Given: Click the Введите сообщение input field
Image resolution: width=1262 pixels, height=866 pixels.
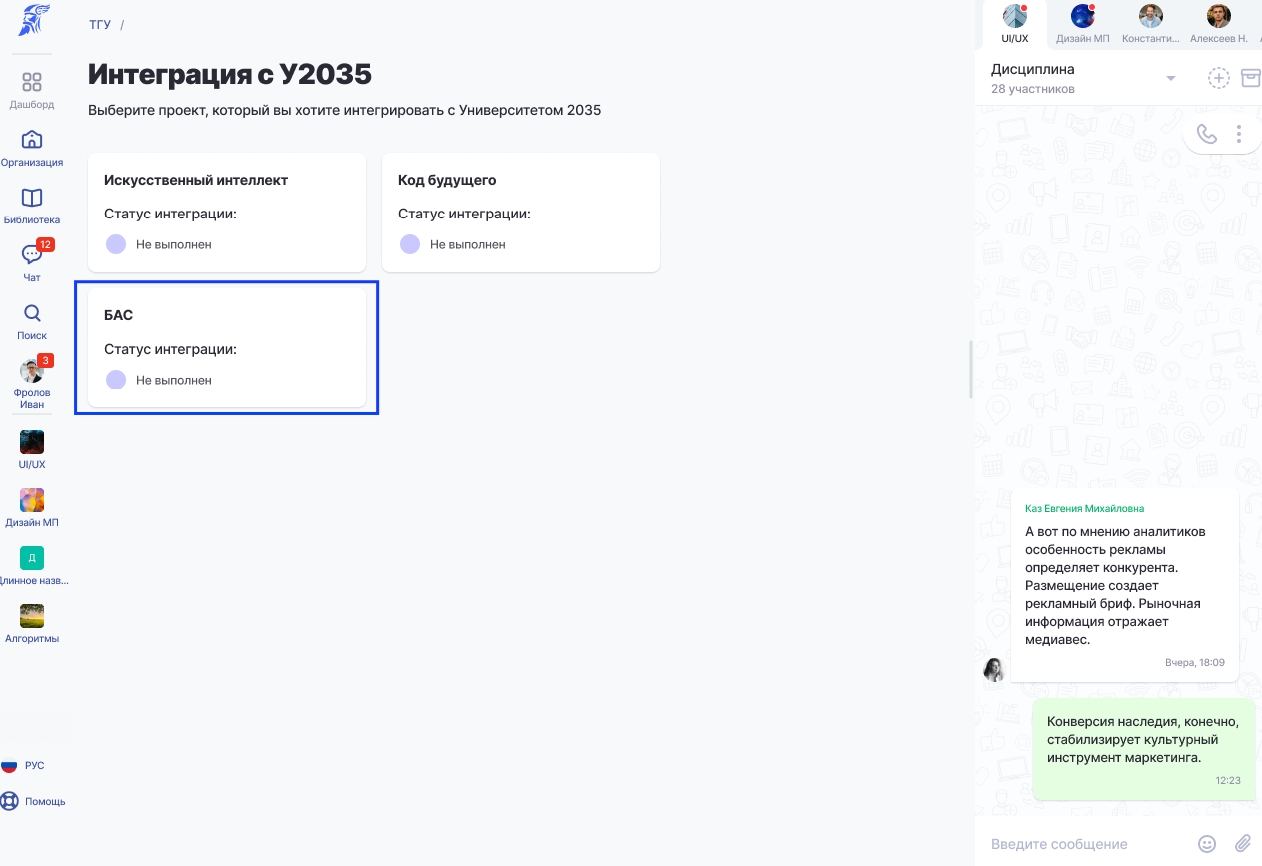Looking at the screenshot, I should pyautogui.click(x=1085, y=844).
